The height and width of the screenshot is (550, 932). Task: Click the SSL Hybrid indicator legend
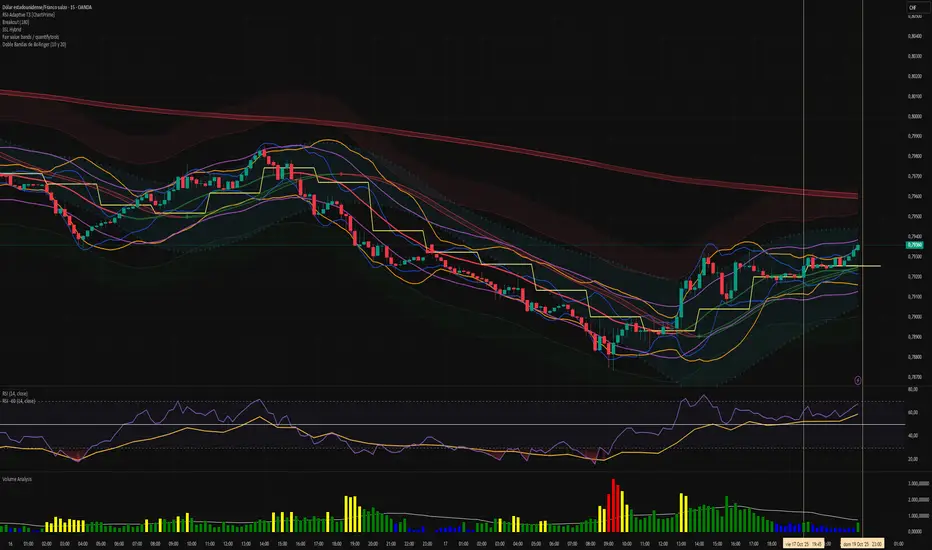15,31
